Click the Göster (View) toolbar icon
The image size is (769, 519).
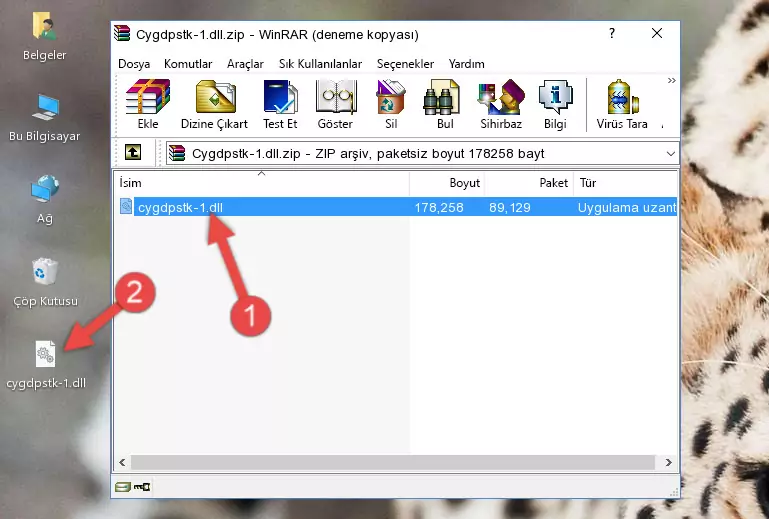335,104
